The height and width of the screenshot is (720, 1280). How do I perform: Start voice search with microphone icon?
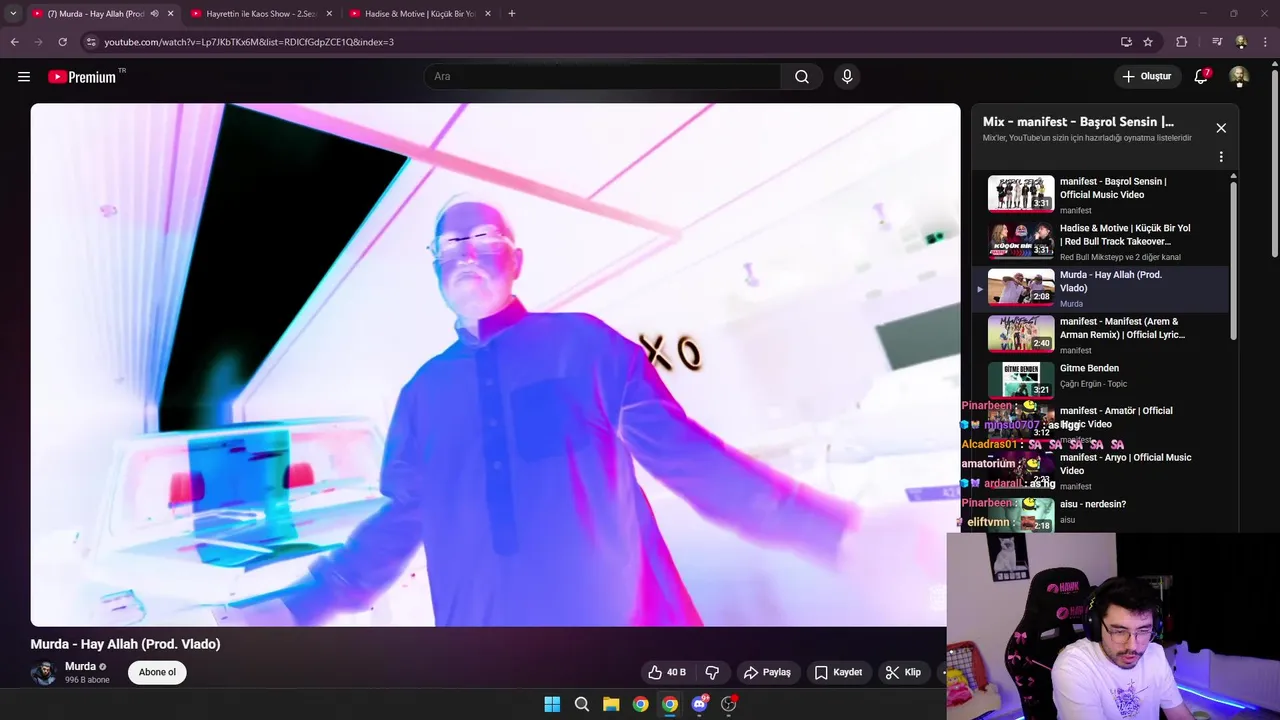coord(847,77)
